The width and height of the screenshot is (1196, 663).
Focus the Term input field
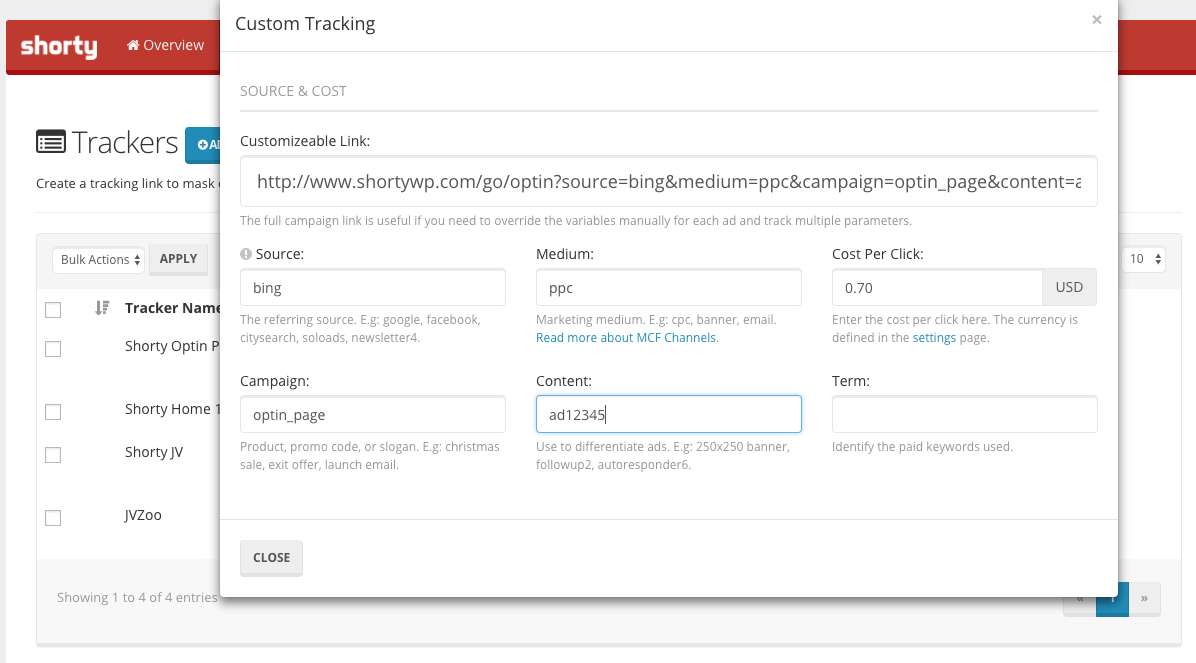coord(964,415)
